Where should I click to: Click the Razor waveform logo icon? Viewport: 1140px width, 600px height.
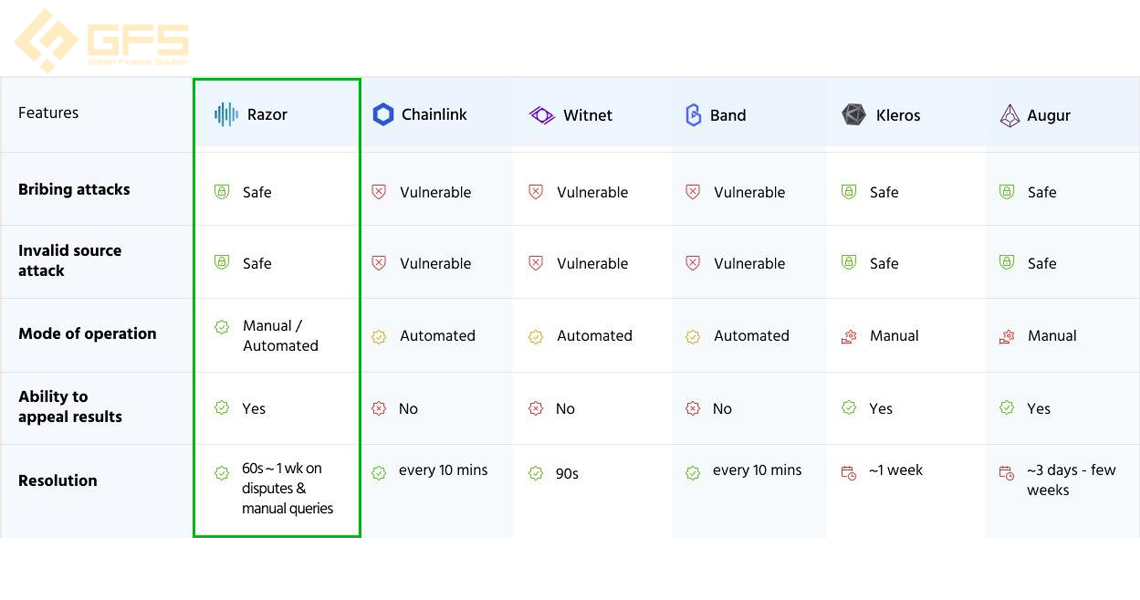226,114
